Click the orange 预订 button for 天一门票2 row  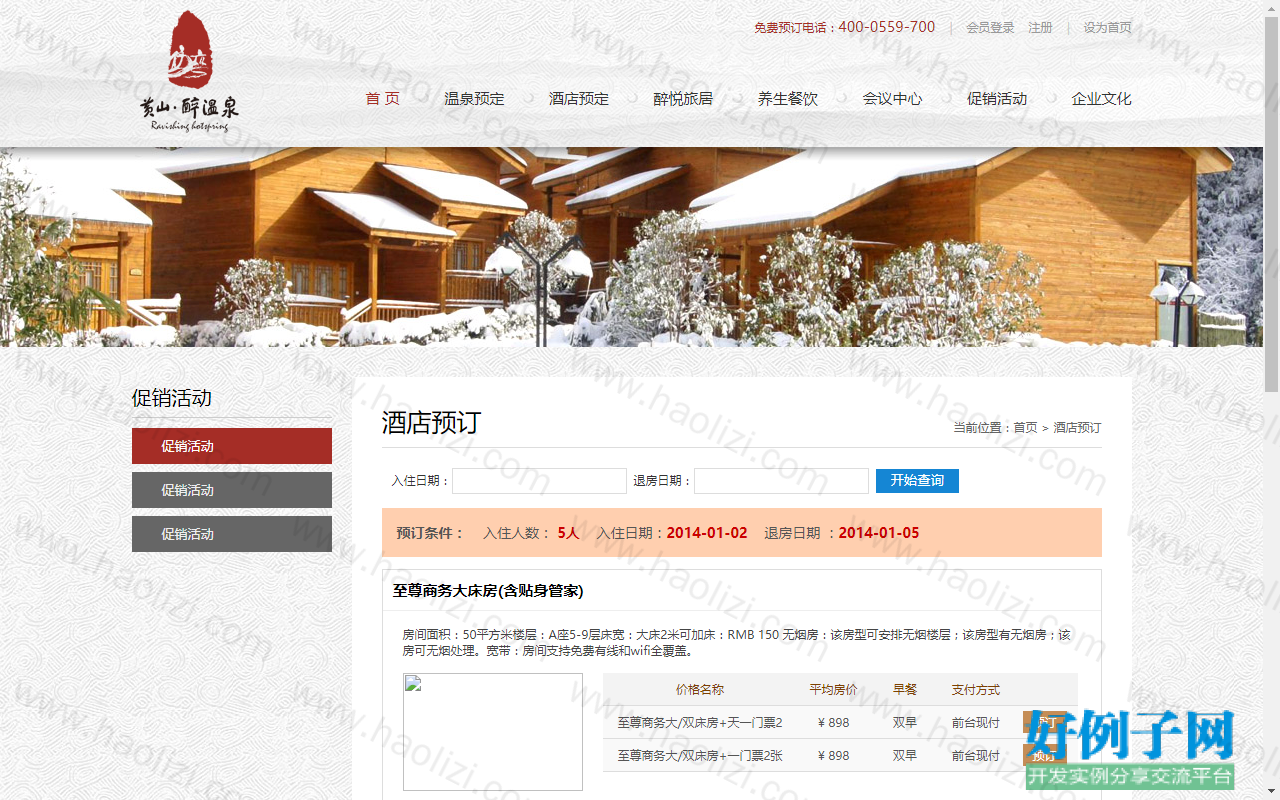[1044, 722]
